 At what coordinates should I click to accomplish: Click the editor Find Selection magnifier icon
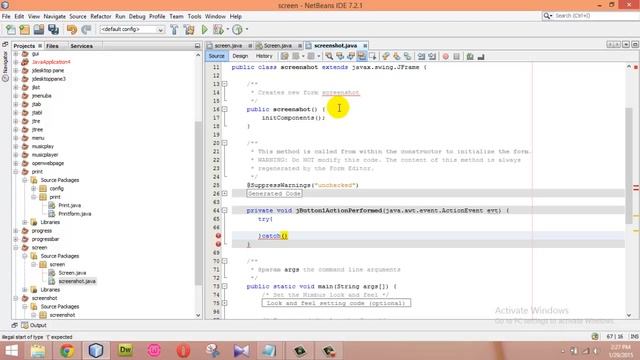(329, 56)
